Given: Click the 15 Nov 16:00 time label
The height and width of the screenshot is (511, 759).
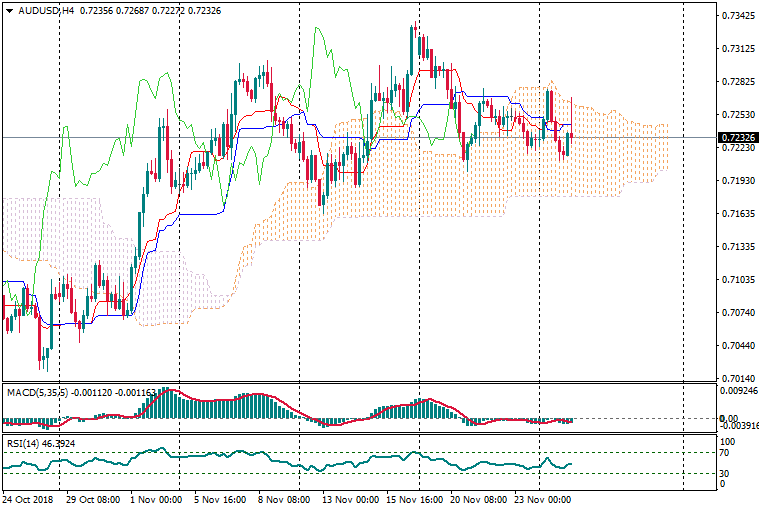Looking at the screenshot, I should (412, 498).
